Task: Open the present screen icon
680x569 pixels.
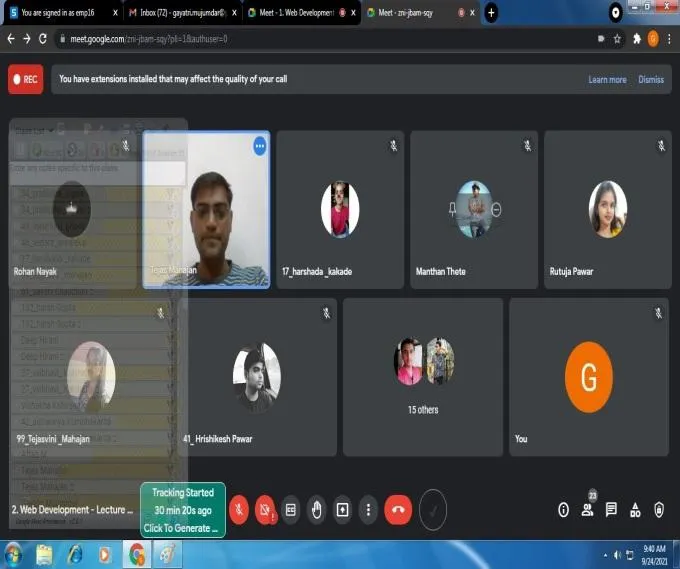Action: pyautogui.click(x=342, y=510)
